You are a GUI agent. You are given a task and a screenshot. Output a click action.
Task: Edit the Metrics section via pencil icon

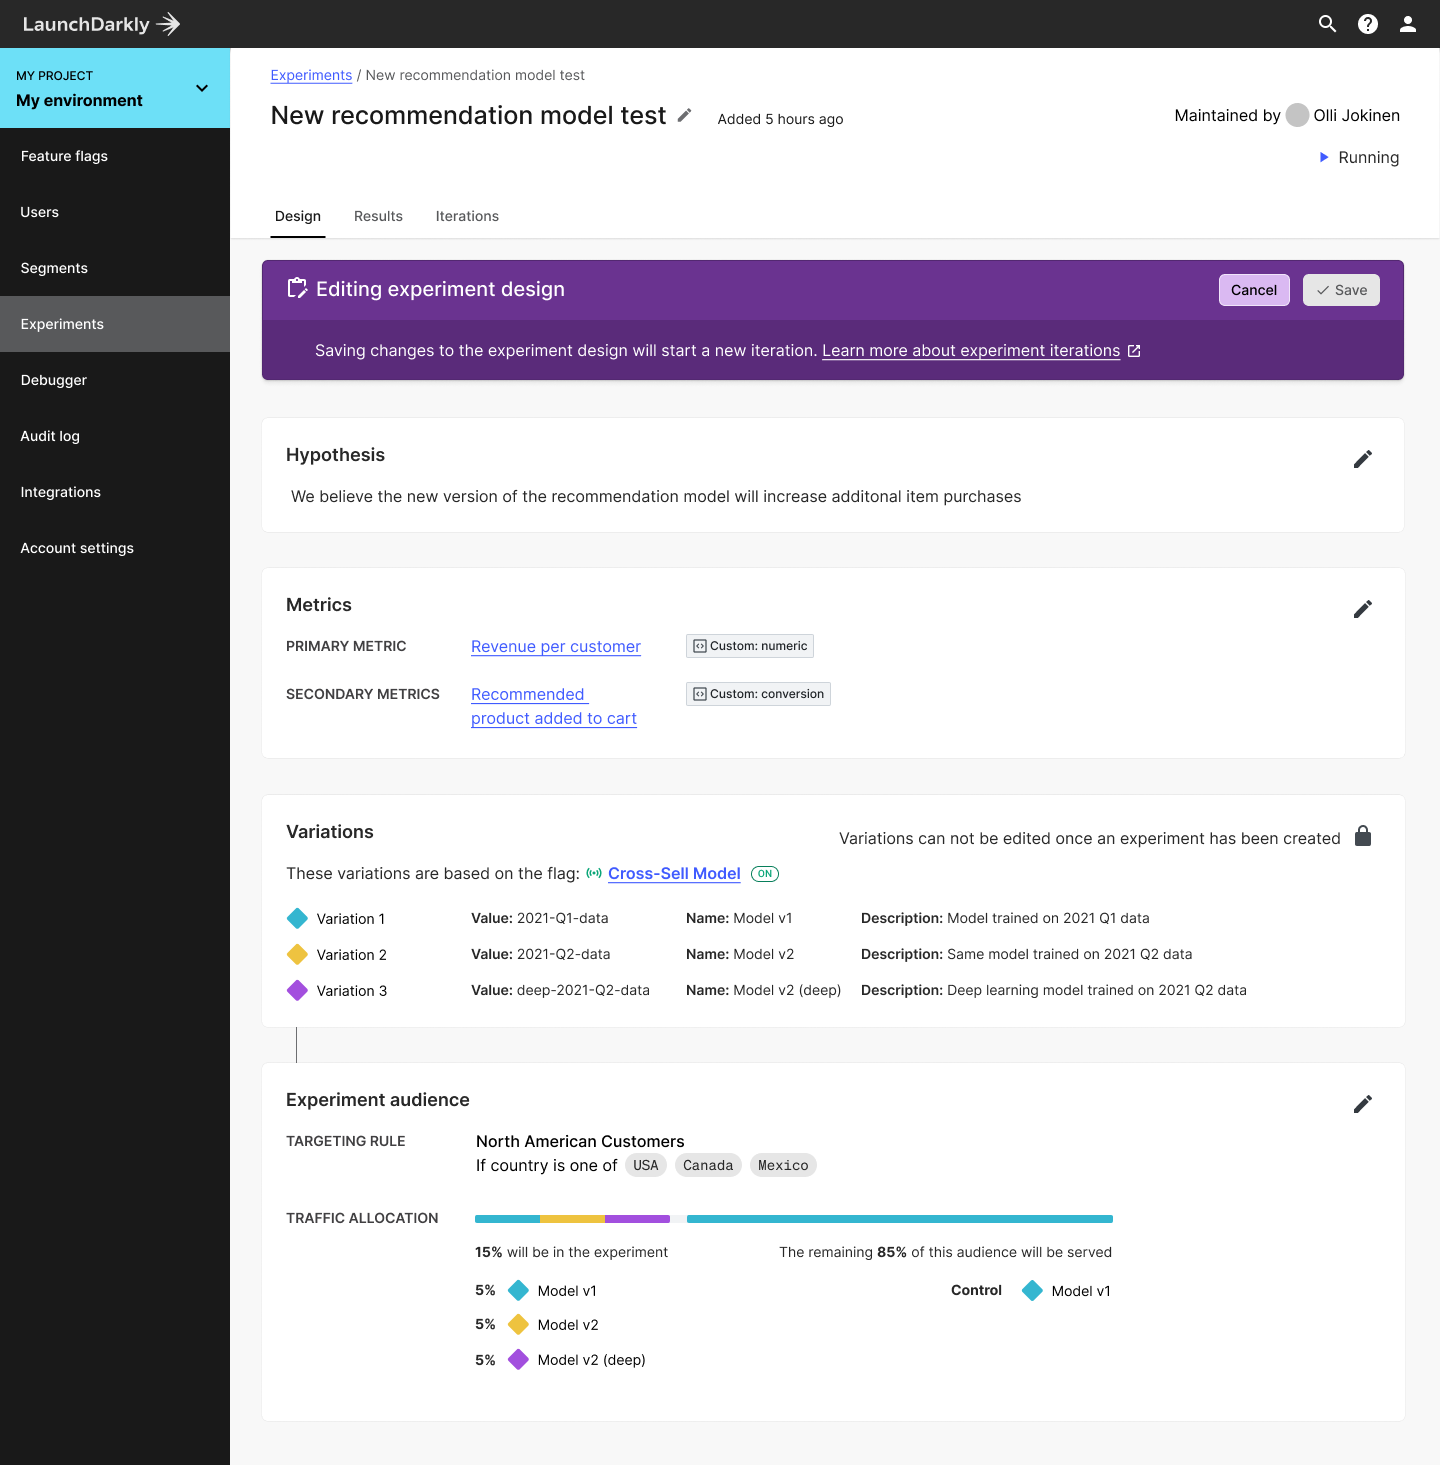[x=1362, y=608]
